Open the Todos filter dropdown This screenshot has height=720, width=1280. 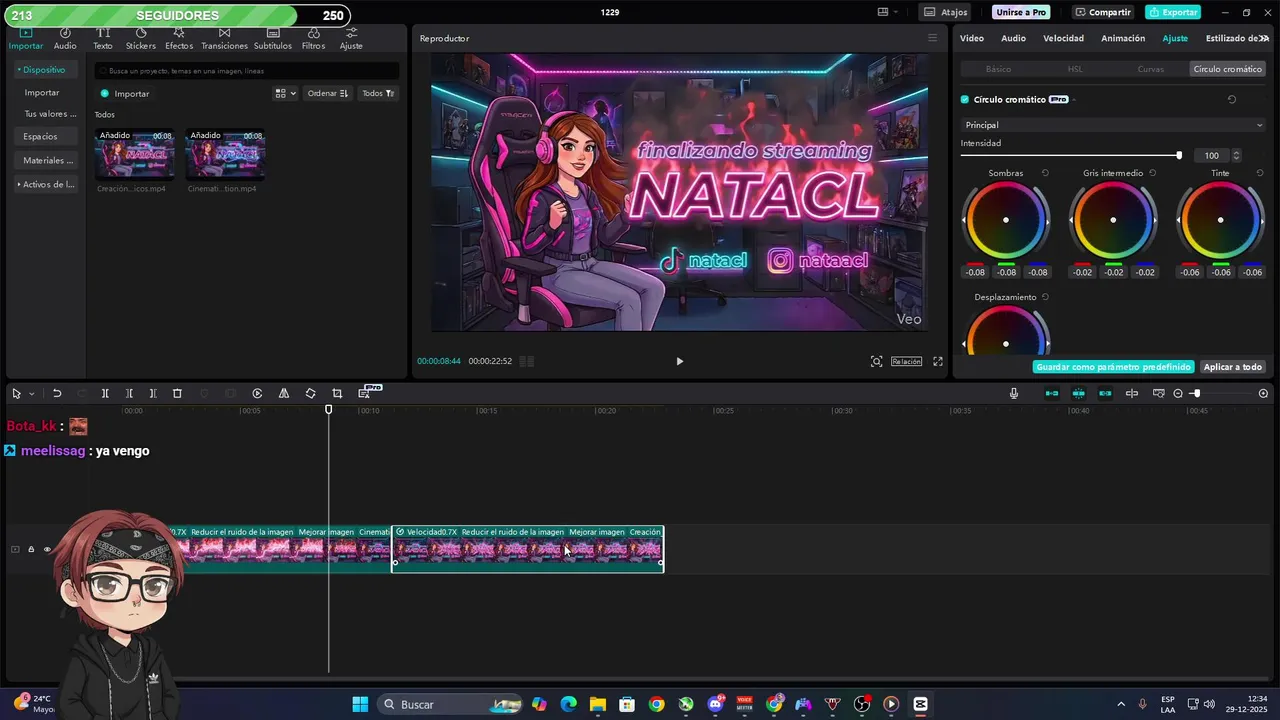click(x=378, y=93)
